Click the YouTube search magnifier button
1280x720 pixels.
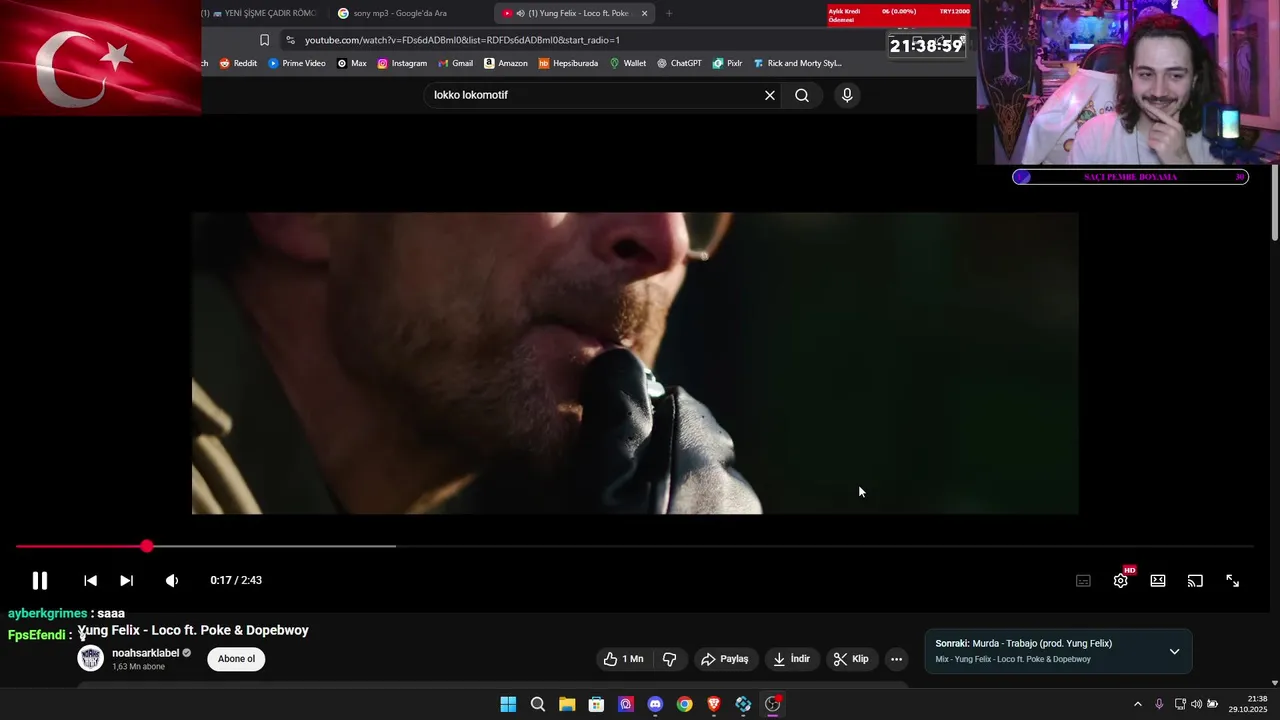click(x=802, y=95)
